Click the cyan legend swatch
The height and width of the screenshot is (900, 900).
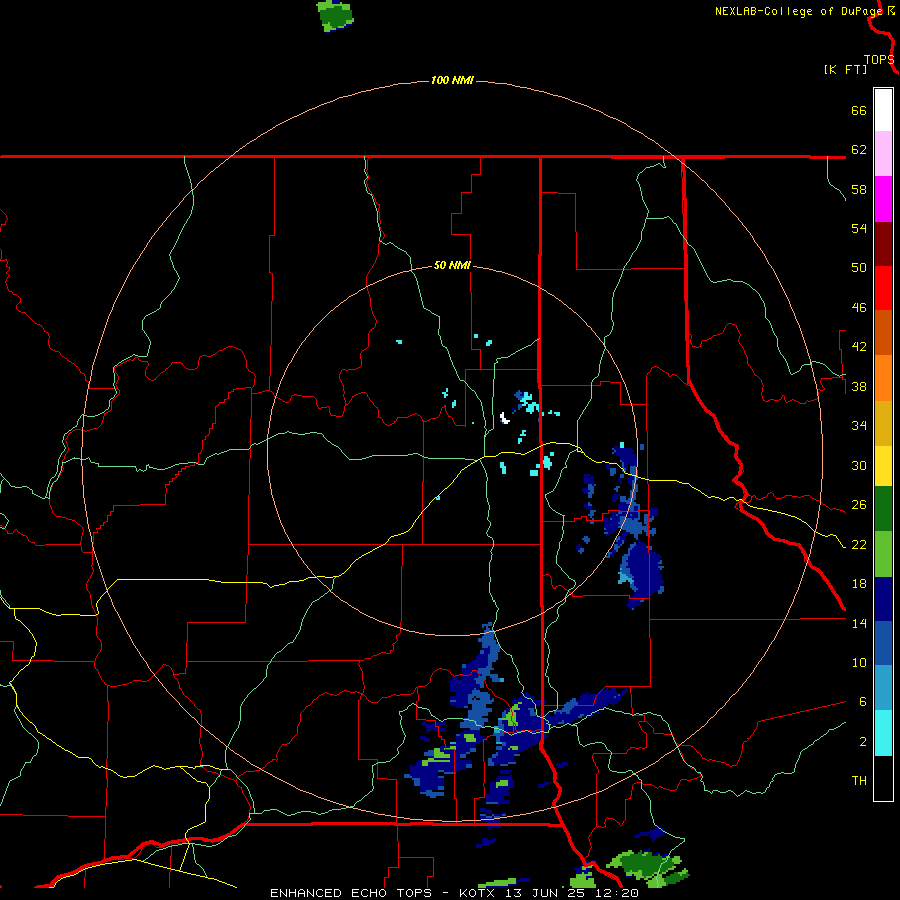[x=883, y=733]
